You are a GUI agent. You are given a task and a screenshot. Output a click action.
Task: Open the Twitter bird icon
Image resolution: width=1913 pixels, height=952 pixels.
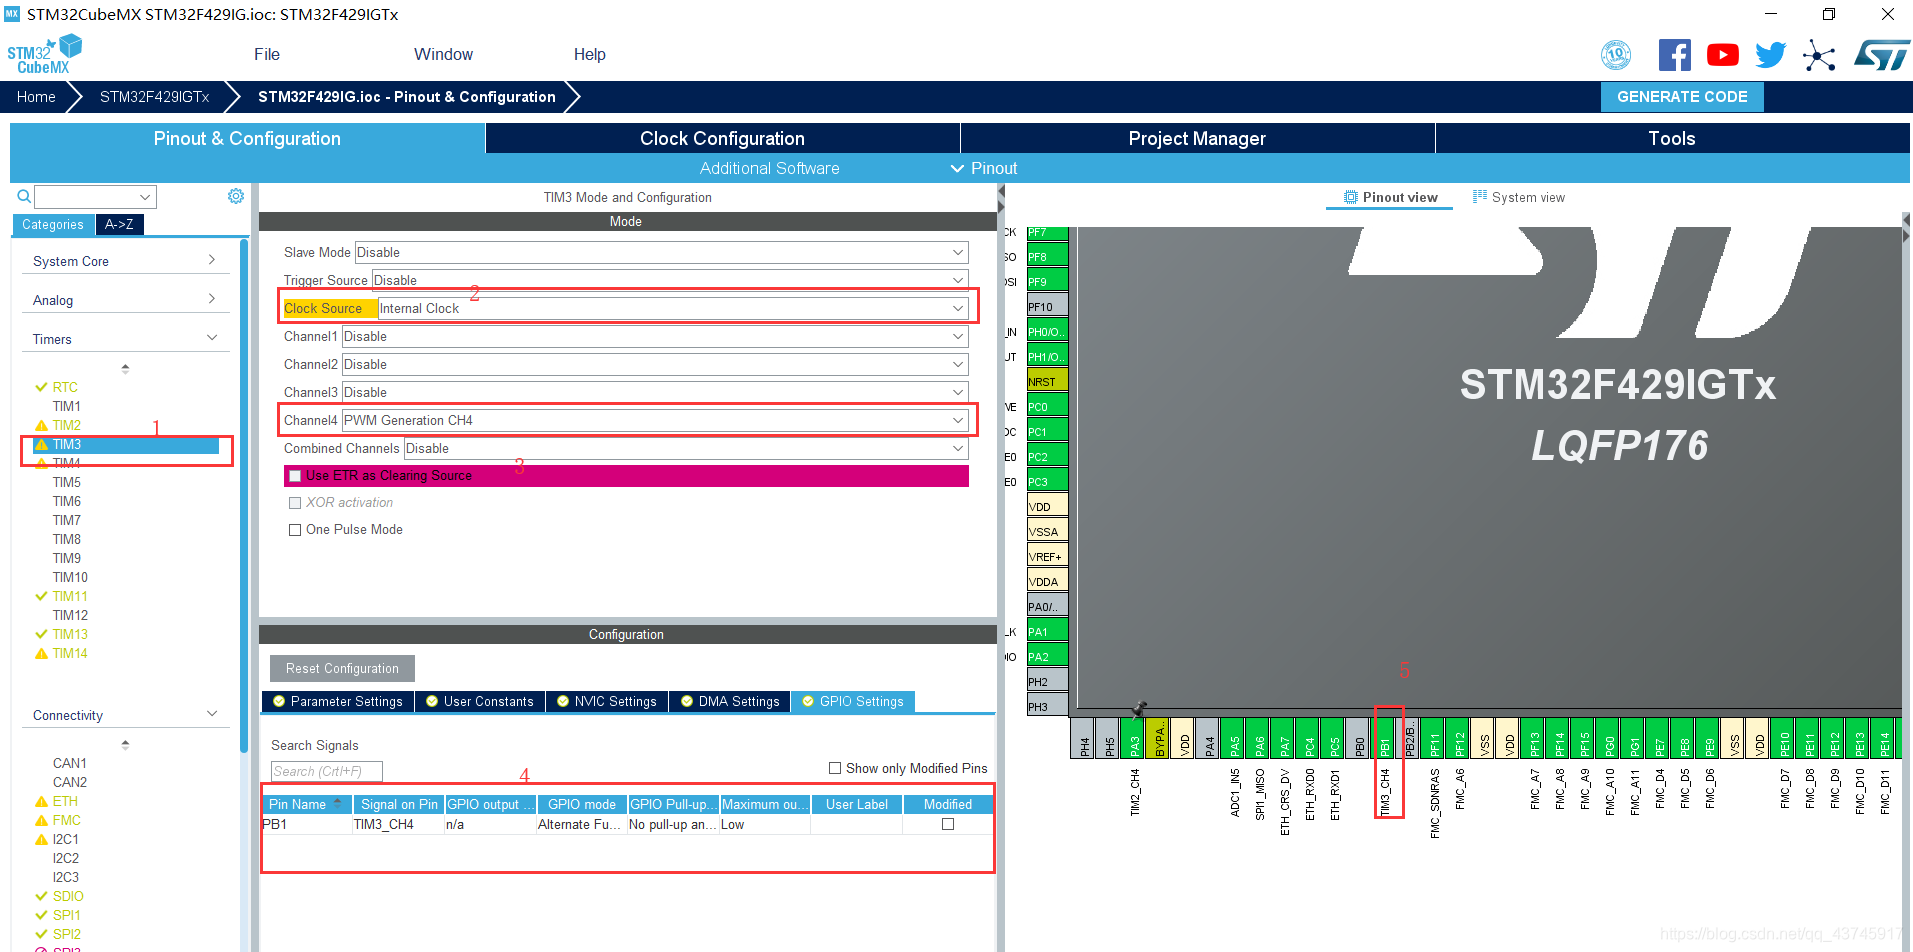[1770, 55]
